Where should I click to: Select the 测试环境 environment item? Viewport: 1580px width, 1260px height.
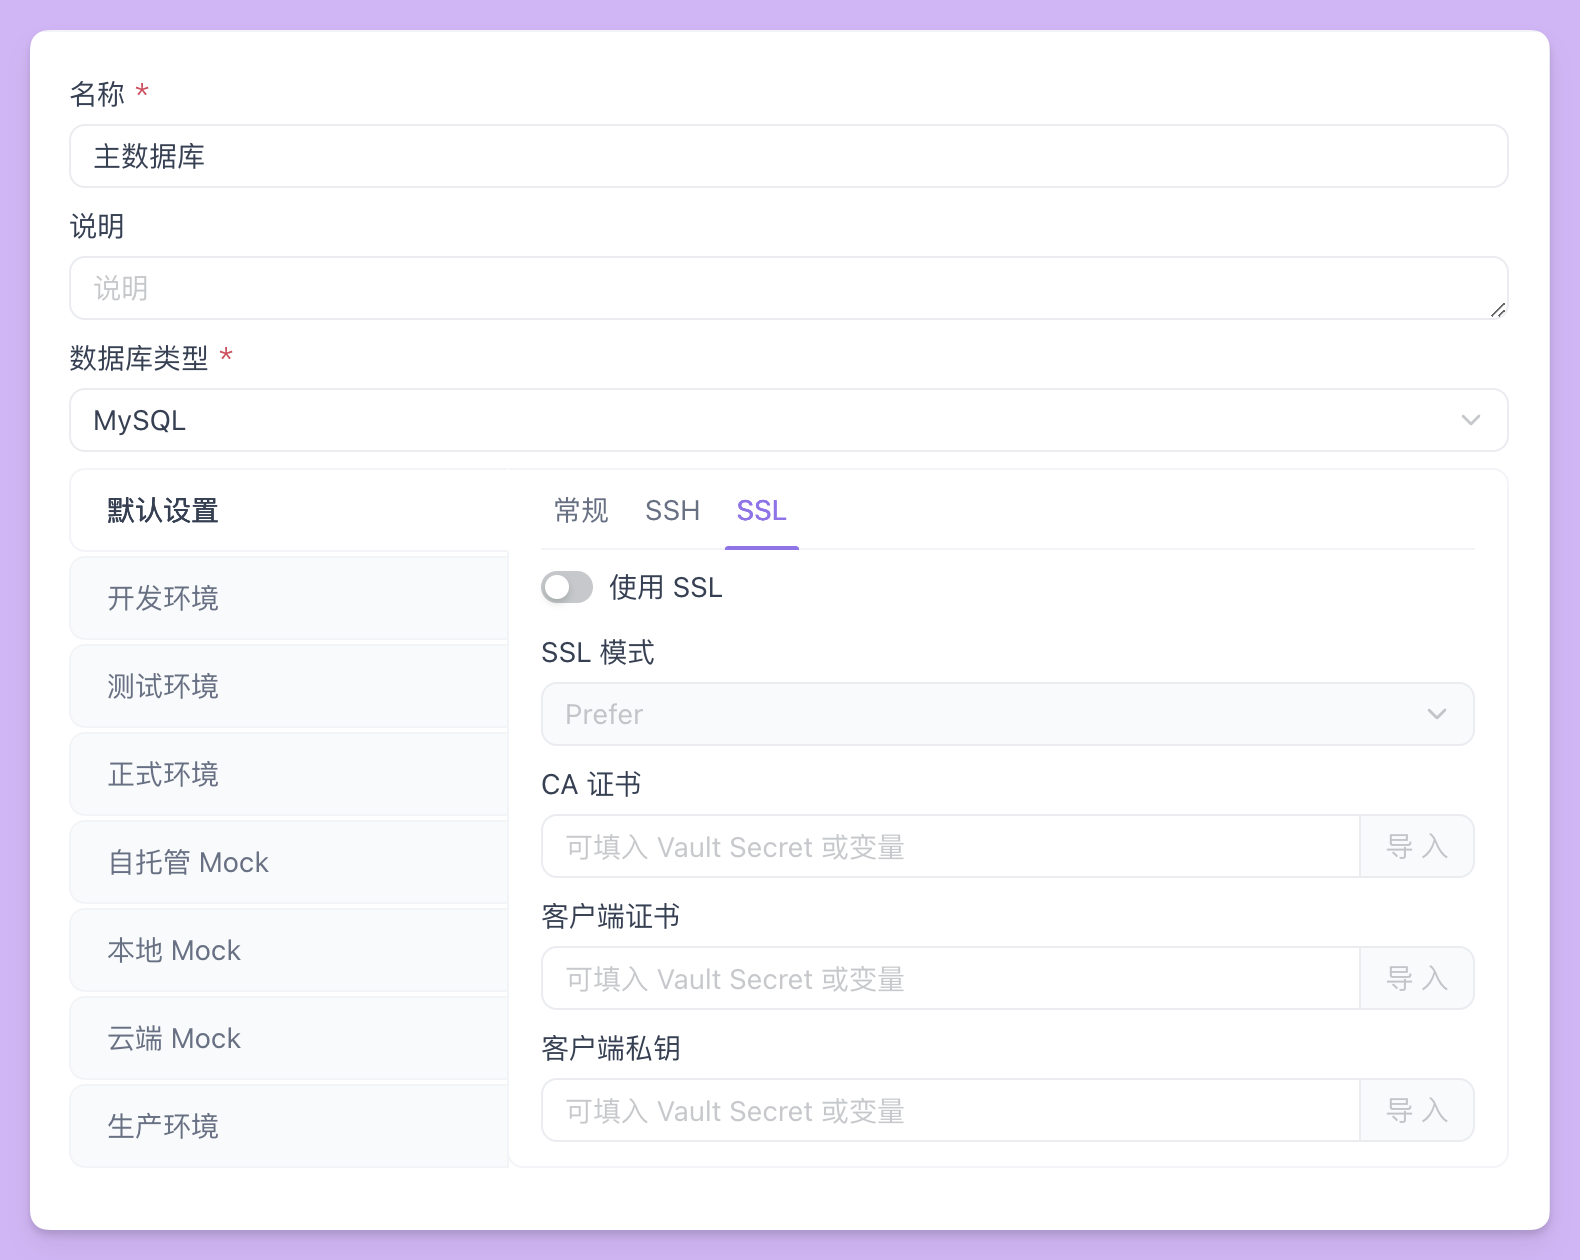pyautogui.click(x=289, y=686)
